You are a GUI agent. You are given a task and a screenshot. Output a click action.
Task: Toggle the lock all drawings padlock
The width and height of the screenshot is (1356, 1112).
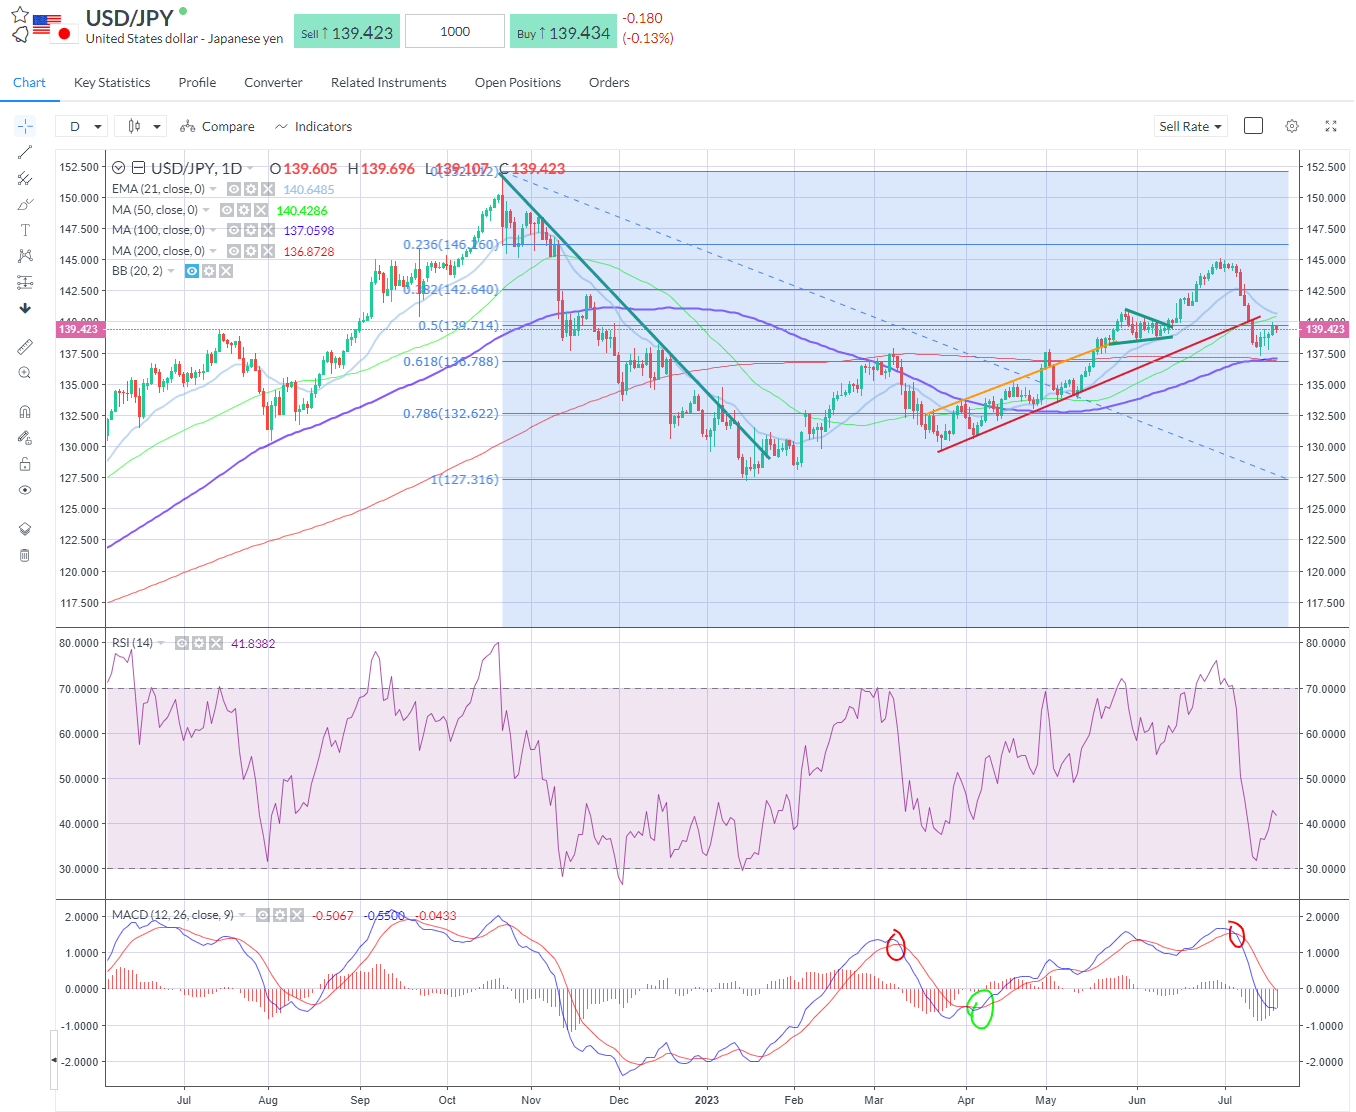pos(25,464)
